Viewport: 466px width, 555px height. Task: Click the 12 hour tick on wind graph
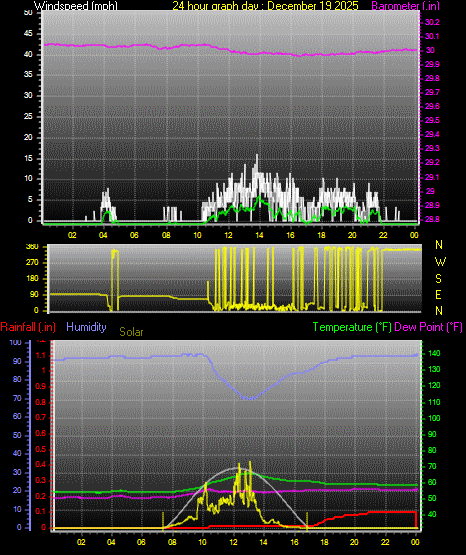click(x=228, y=235)
